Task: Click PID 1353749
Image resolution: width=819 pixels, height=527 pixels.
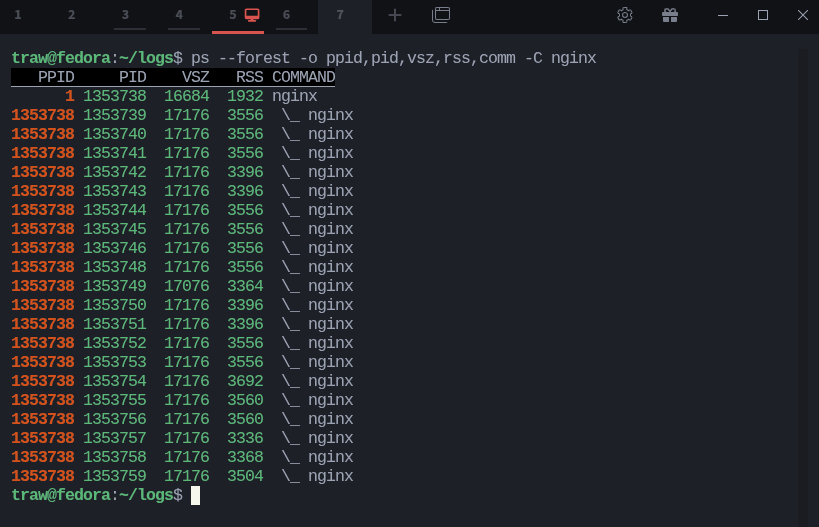Action: click(115, 286)
